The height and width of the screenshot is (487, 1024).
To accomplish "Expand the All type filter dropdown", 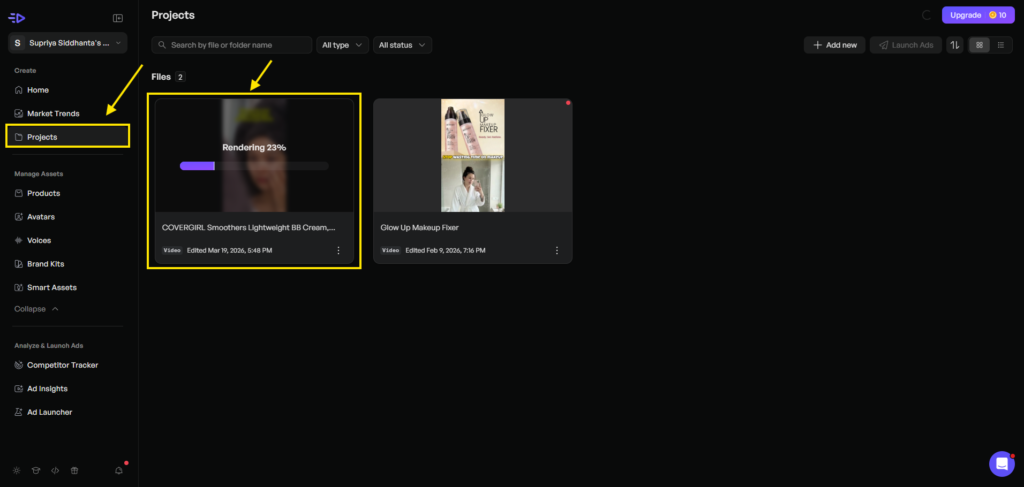I will coord(342,45).
